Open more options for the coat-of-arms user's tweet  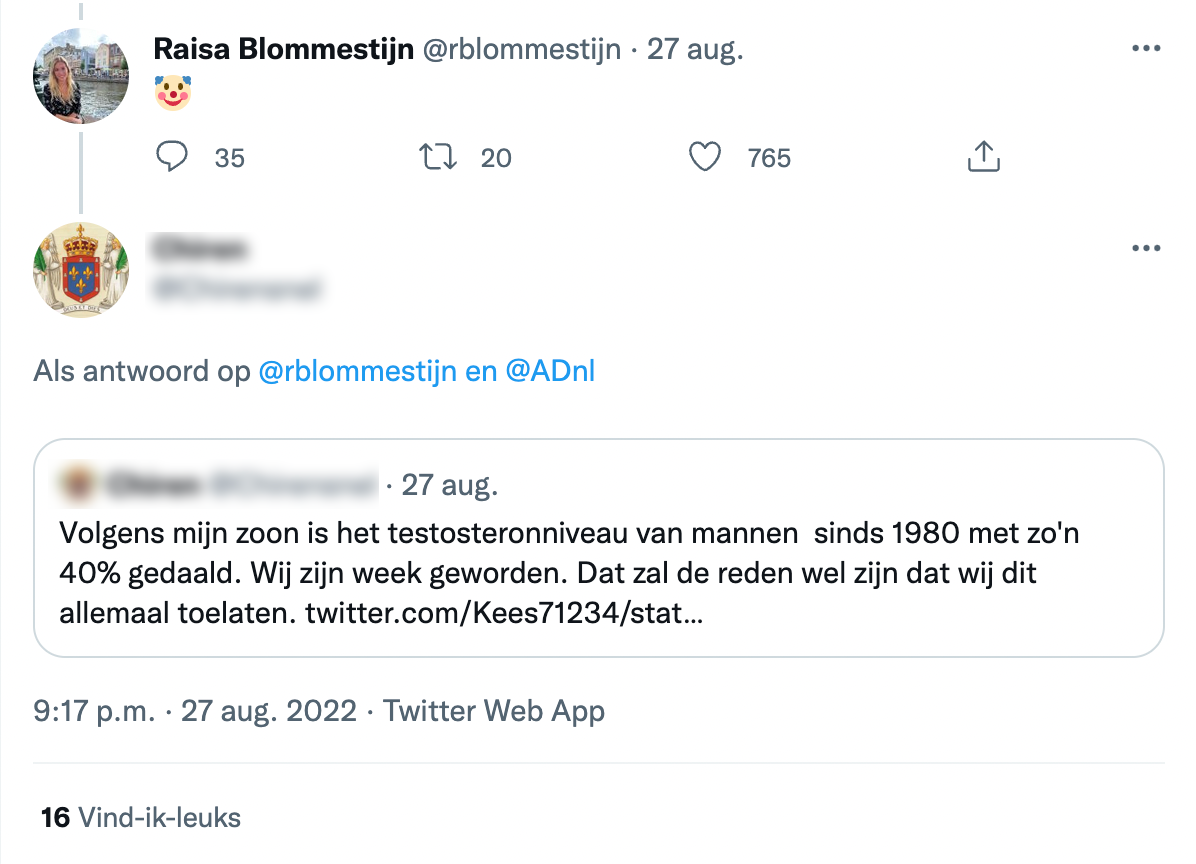(1145, 247)
